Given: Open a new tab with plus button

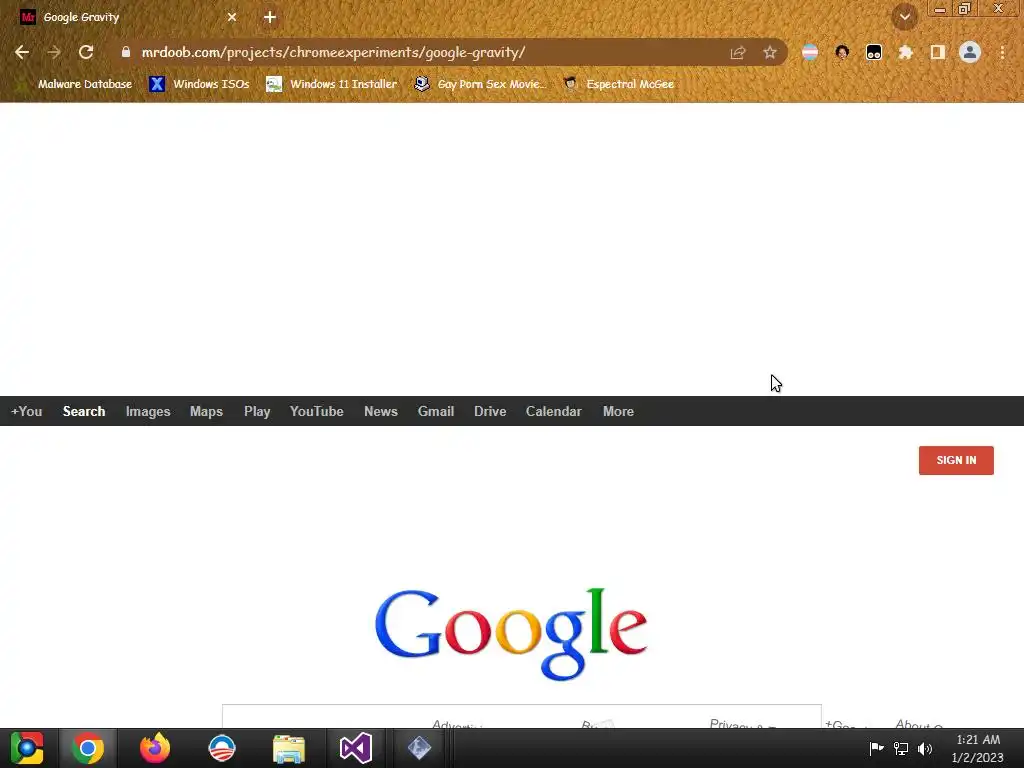Looking at the screenshot, I should click(270, 18).
